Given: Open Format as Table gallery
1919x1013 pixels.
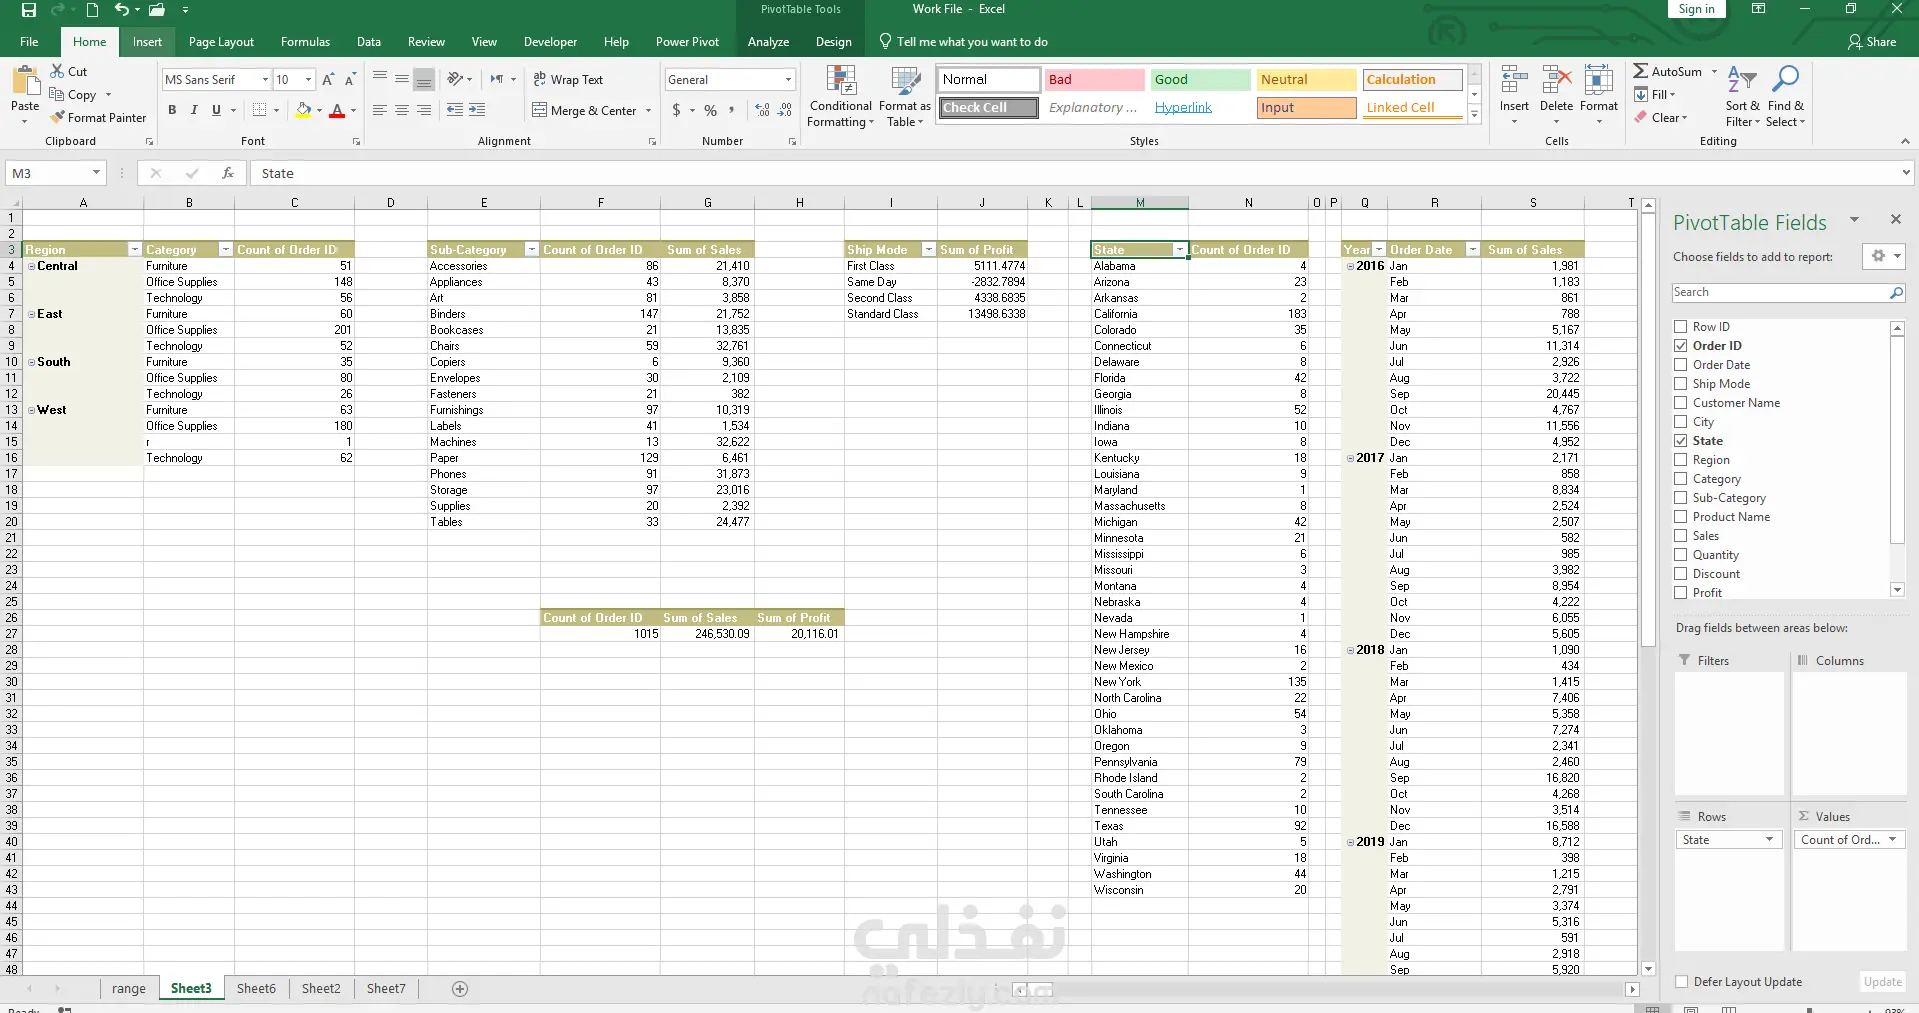Looking at the screenshot, I should pos(904,96).
